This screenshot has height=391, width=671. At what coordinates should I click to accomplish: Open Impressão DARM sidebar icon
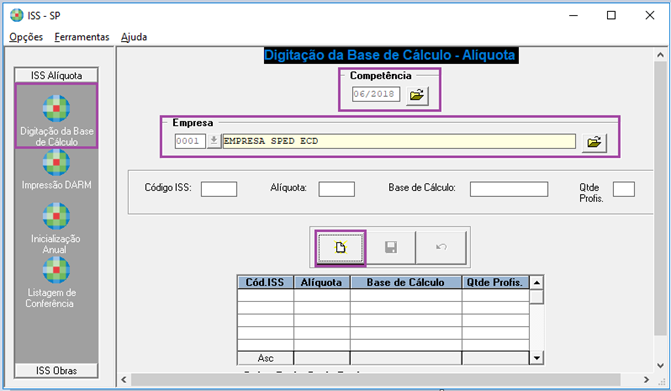pyautogui.click(x=56, y=162)
